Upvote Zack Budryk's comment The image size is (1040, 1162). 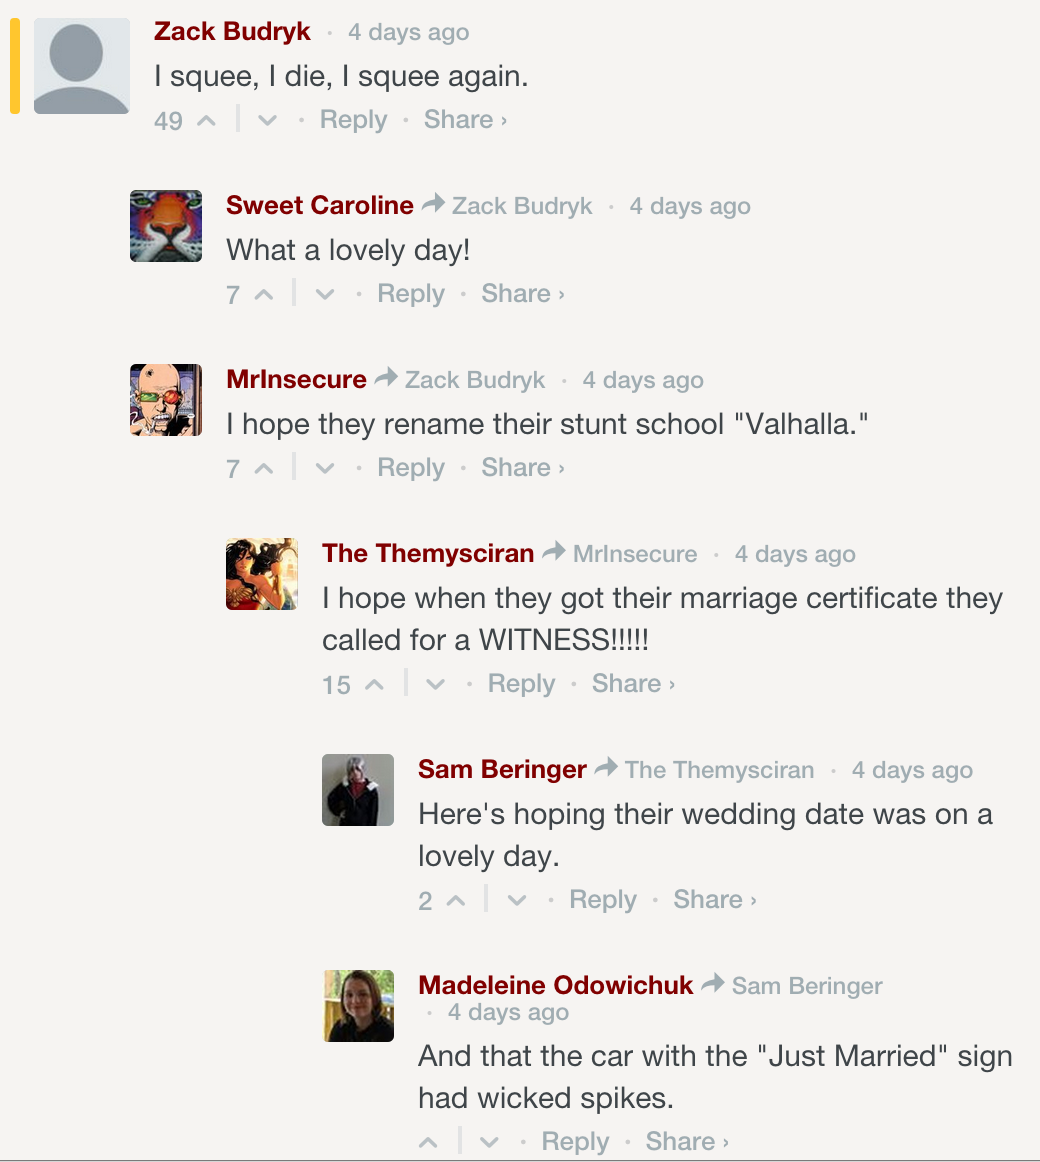(206, 121)
